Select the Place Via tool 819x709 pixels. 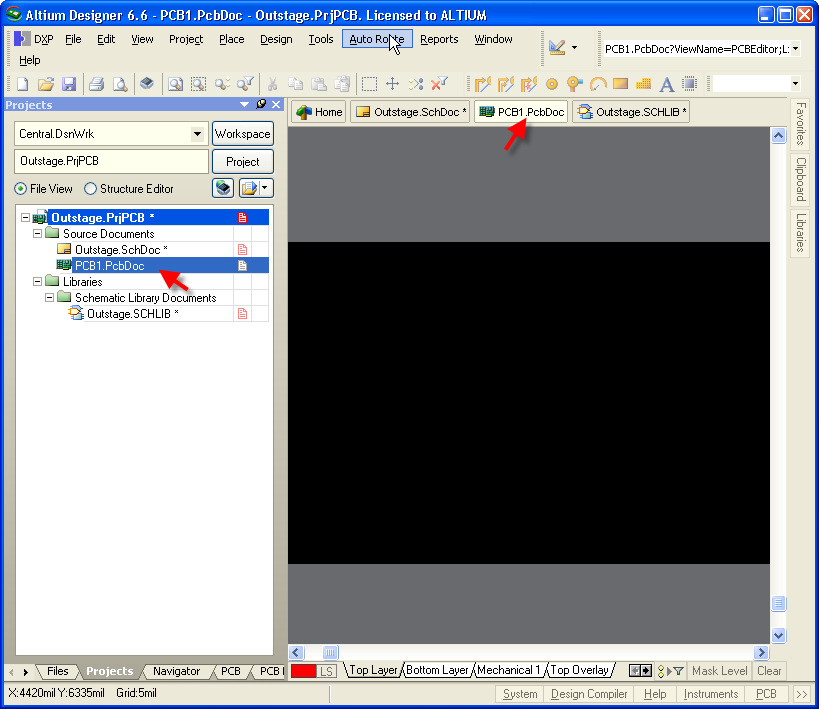tap(574, 84)
